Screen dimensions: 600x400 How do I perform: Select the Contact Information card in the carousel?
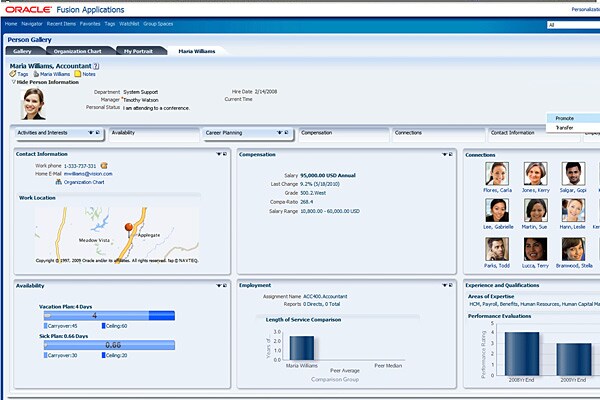(533, 134)
